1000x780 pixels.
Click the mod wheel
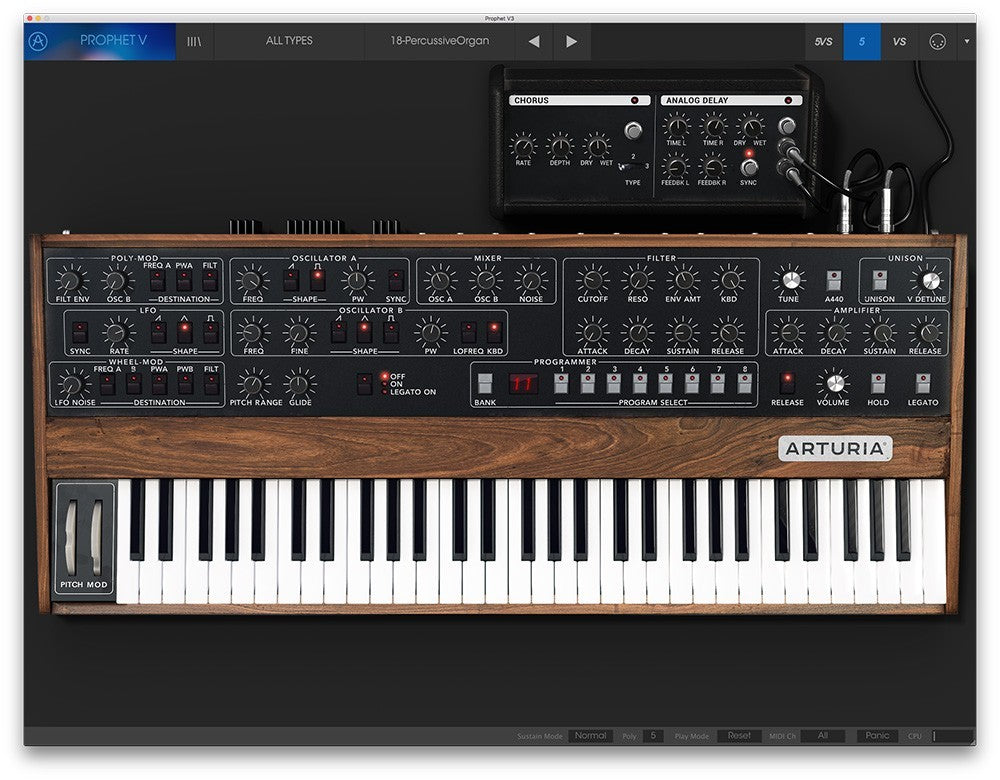(x=96, y=537)
